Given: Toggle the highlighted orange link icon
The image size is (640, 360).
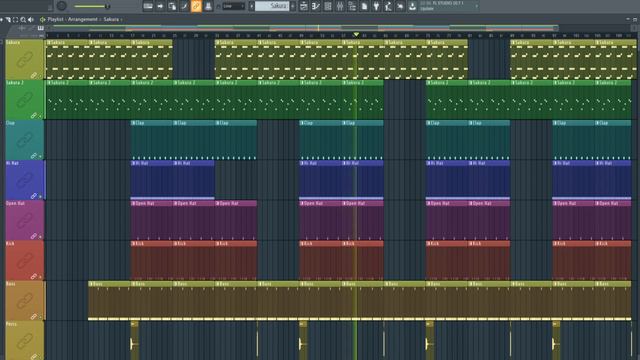Looking at the screenshot, I should tap(196, 6).
